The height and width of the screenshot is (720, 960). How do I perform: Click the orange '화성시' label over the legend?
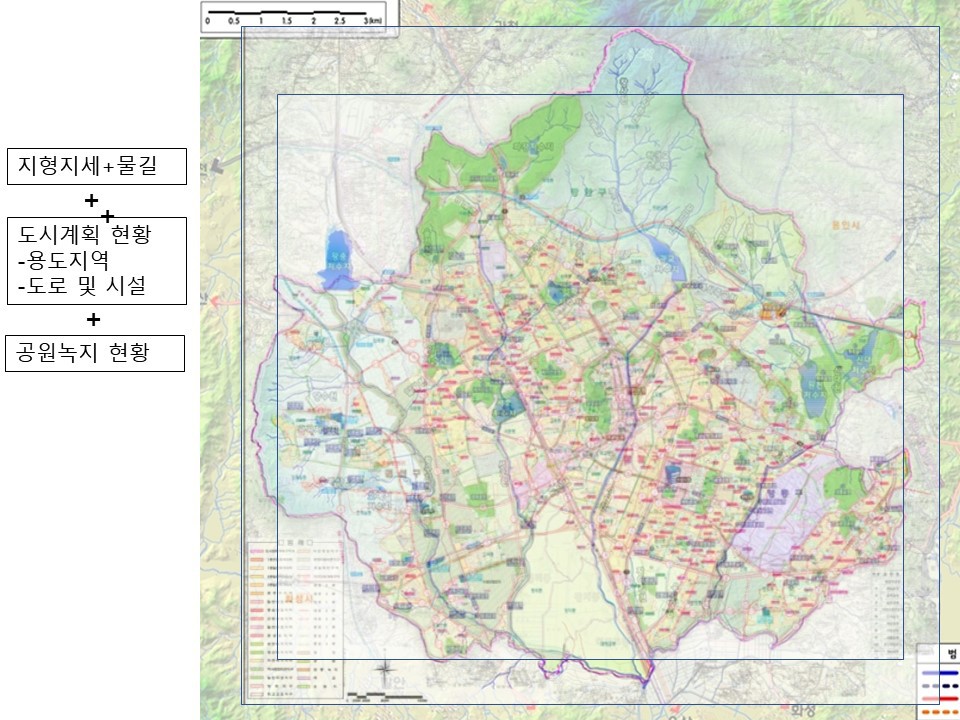[x=299, y=598]
